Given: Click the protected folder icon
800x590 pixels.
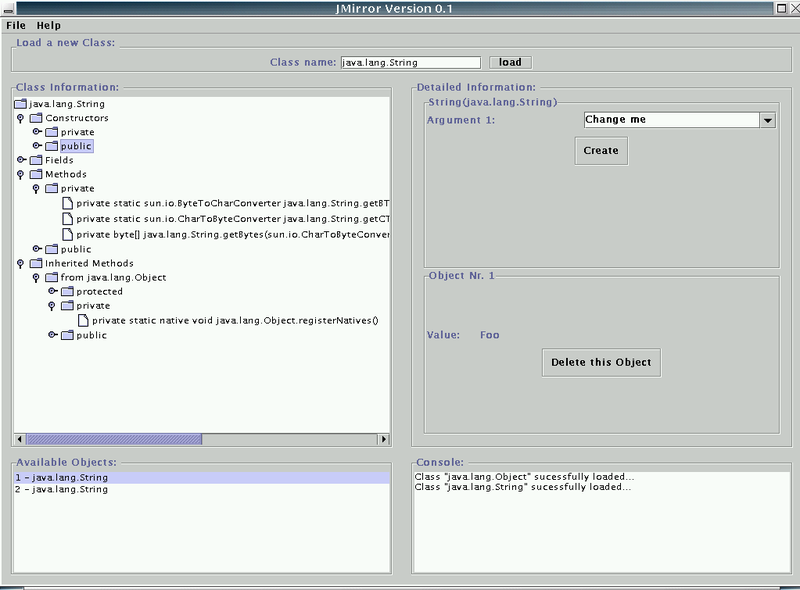Looking at the screenshot, I should pyautogui.click(x=67, y=291).
